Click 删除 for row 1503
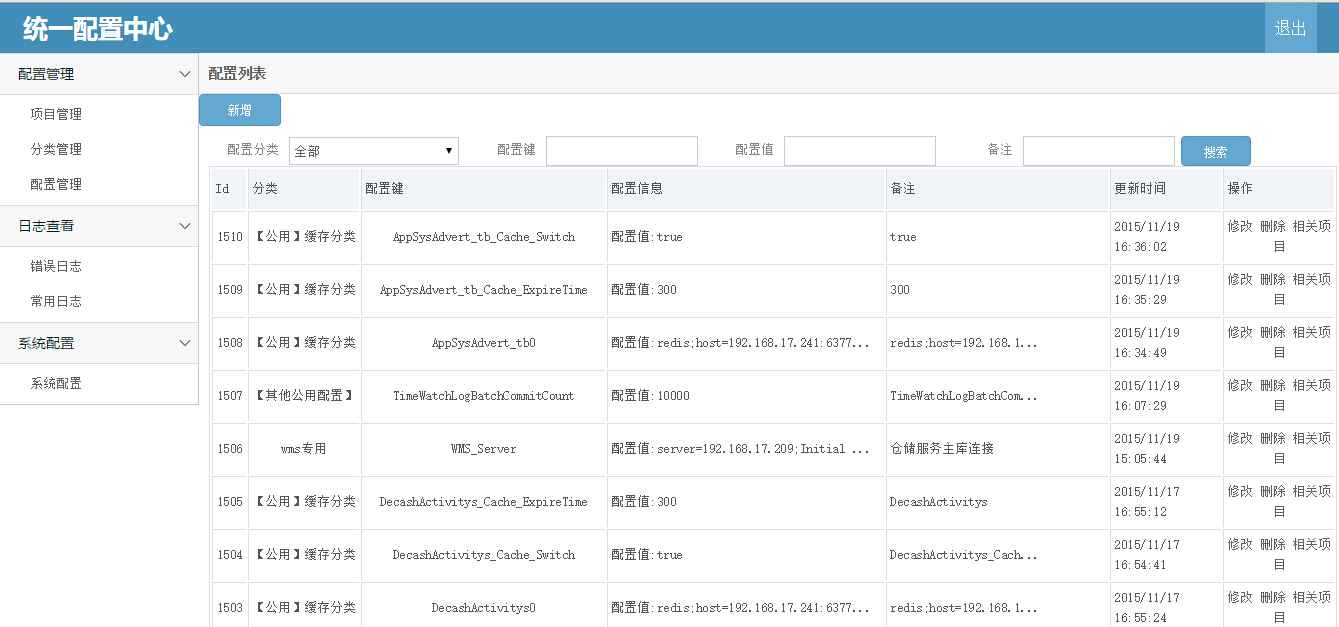This screenshot has width=1339, height=627. (1273, 597)
